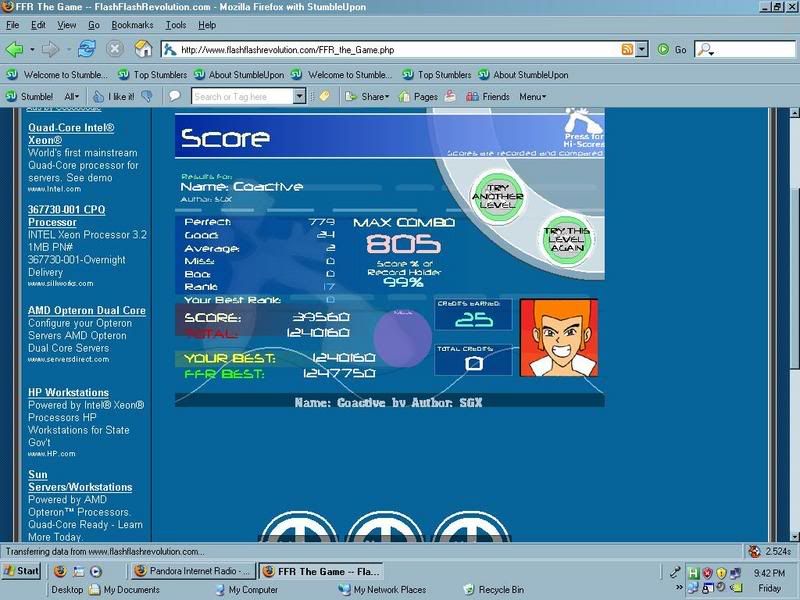The height and width of the screenshot is (600, 800).
Task: Click the Firefox Back arrow button
Action: click(15, 49)
